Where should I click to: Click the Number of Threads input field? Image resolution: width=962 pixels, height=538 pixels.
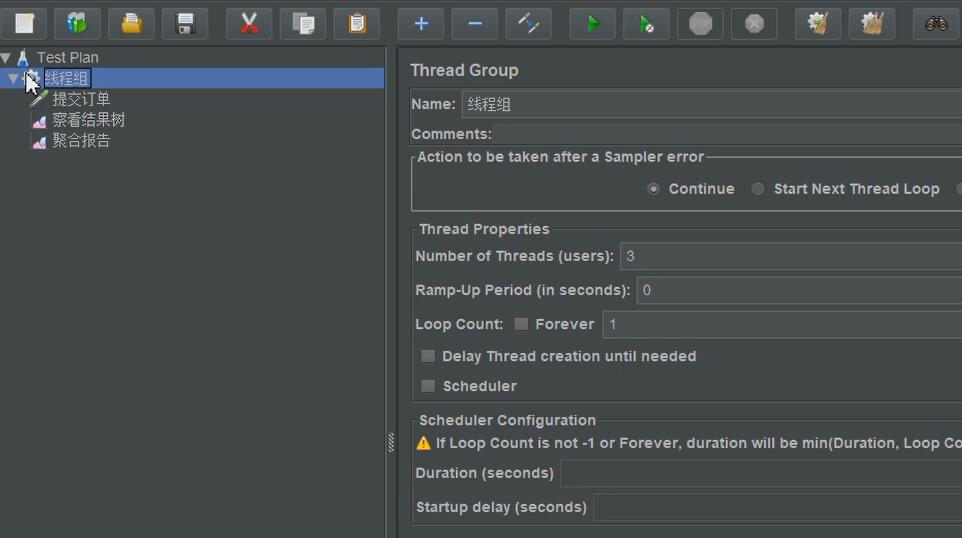point(790,256)
